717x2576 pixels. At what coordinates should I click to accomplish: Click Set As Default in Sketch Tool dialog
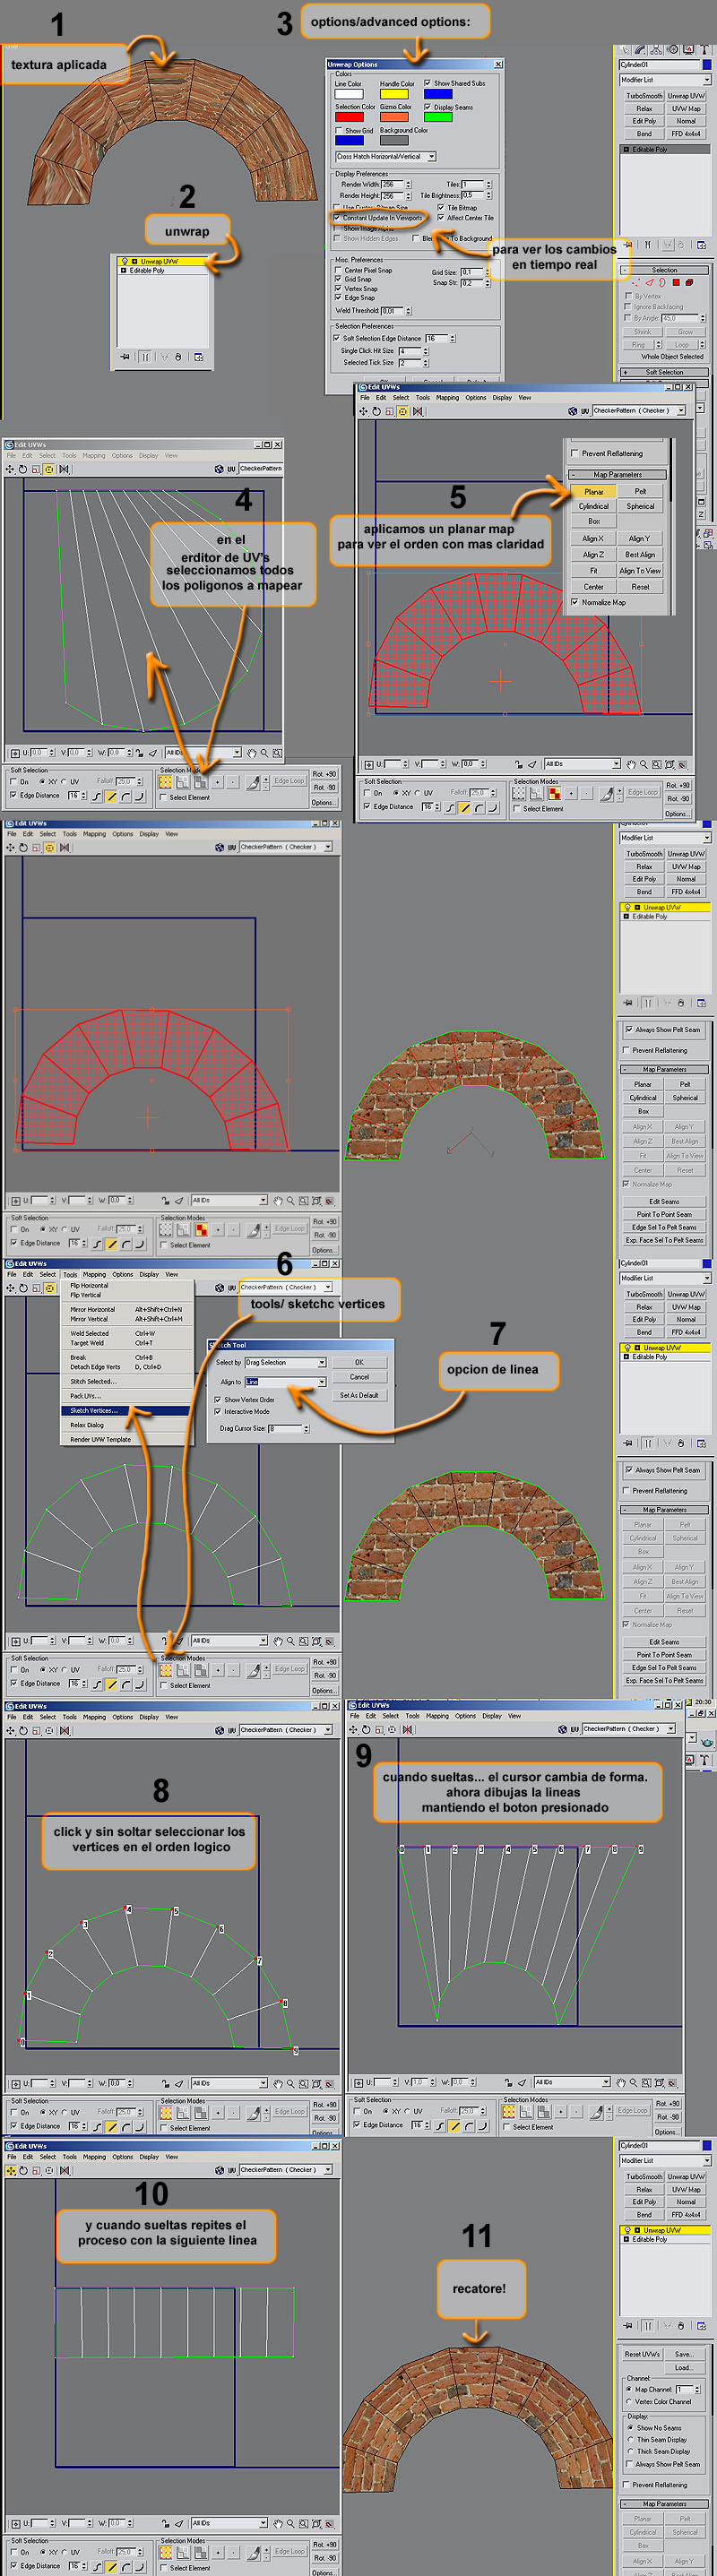click(360, 1395)
